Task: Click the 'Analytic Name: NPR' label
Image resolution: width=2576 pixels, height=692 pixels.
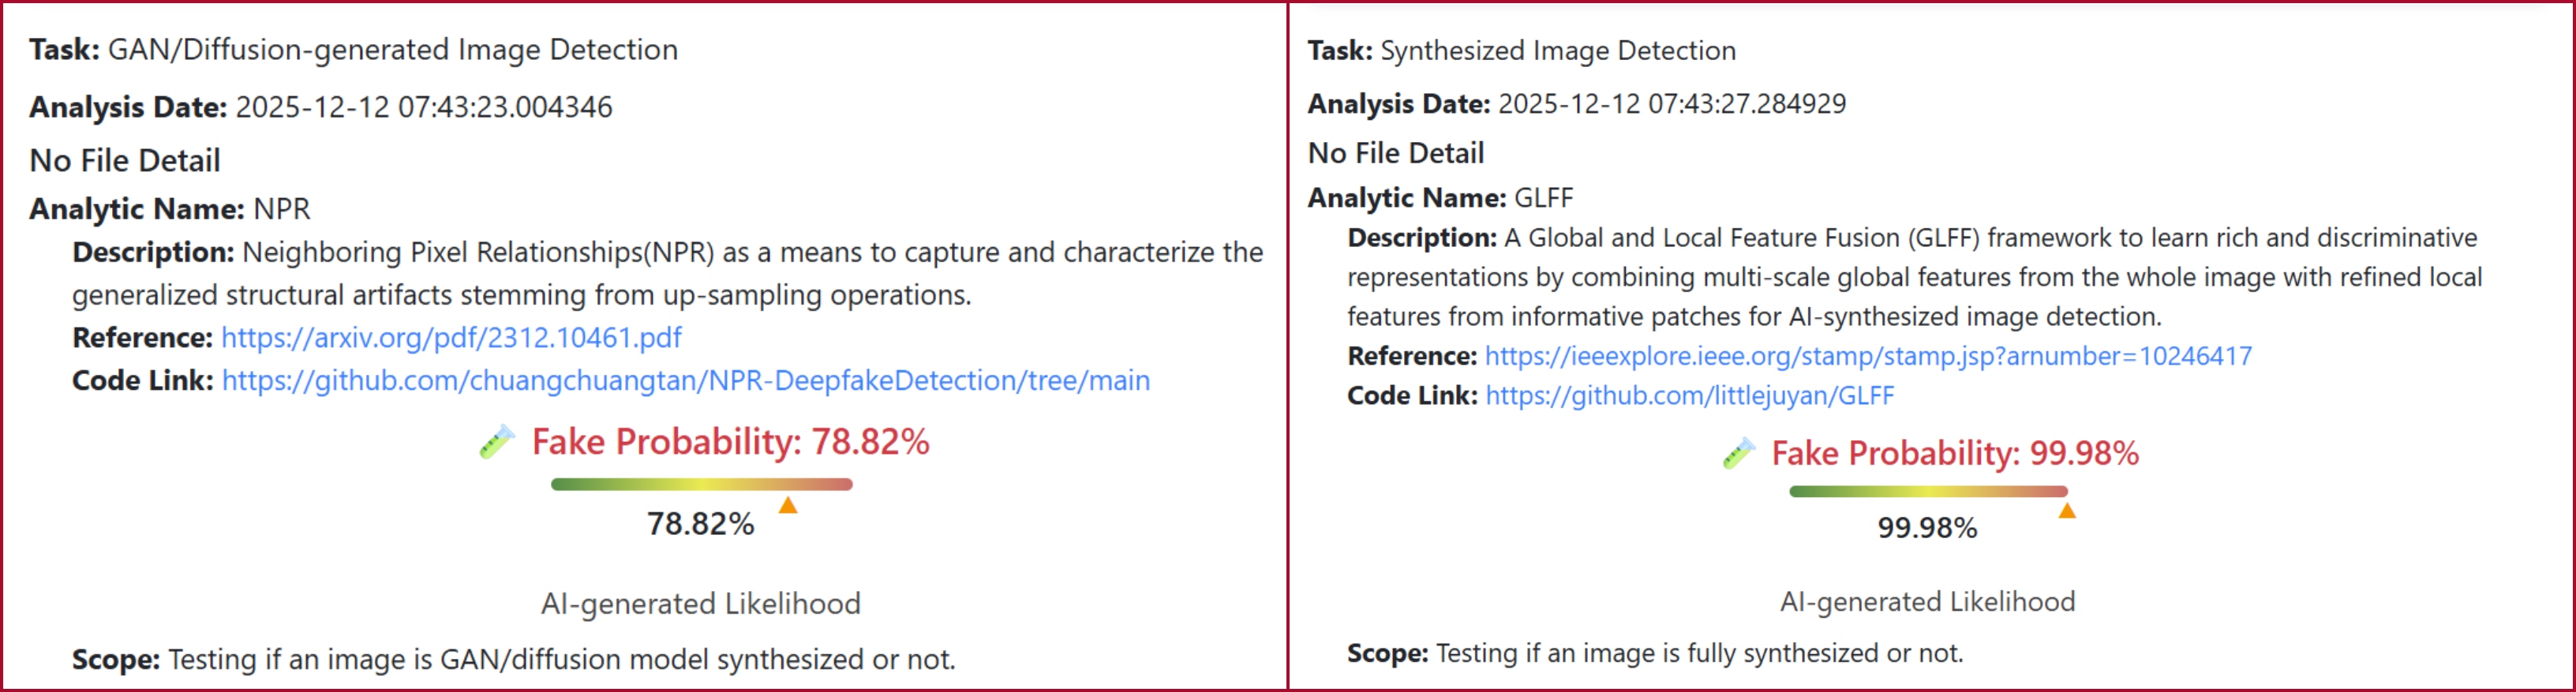Action: (x=170, y=209)
